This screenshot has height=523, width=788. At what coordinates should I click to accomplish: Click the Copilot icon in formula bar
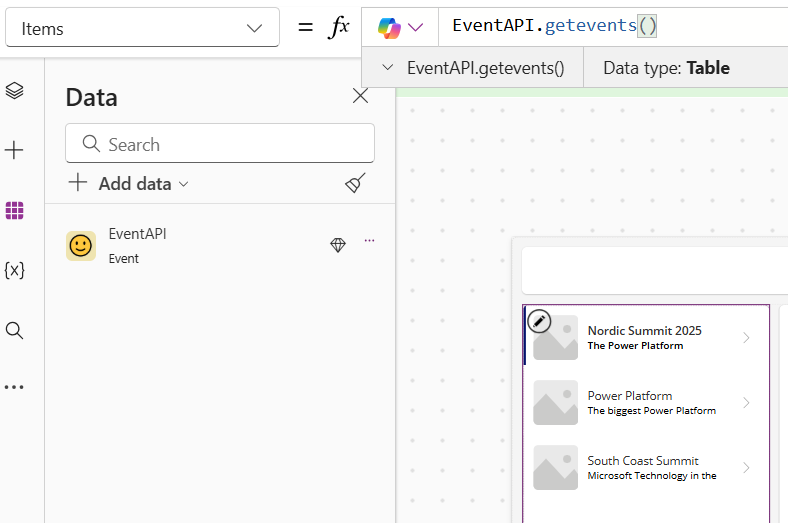pyautogui.click(x=389, y=27)
